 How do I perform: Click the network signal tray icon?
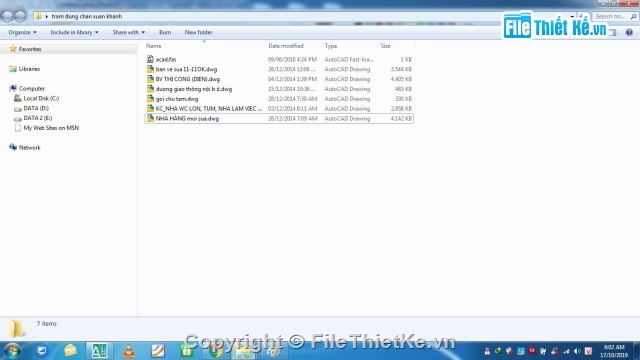pos(566,351)
